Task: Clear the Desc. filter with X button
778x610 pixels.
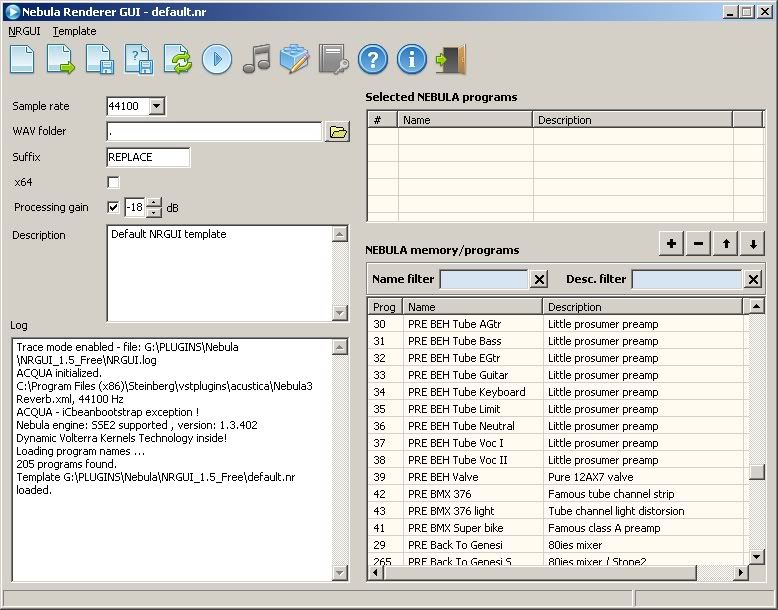Action: point(753,279)
